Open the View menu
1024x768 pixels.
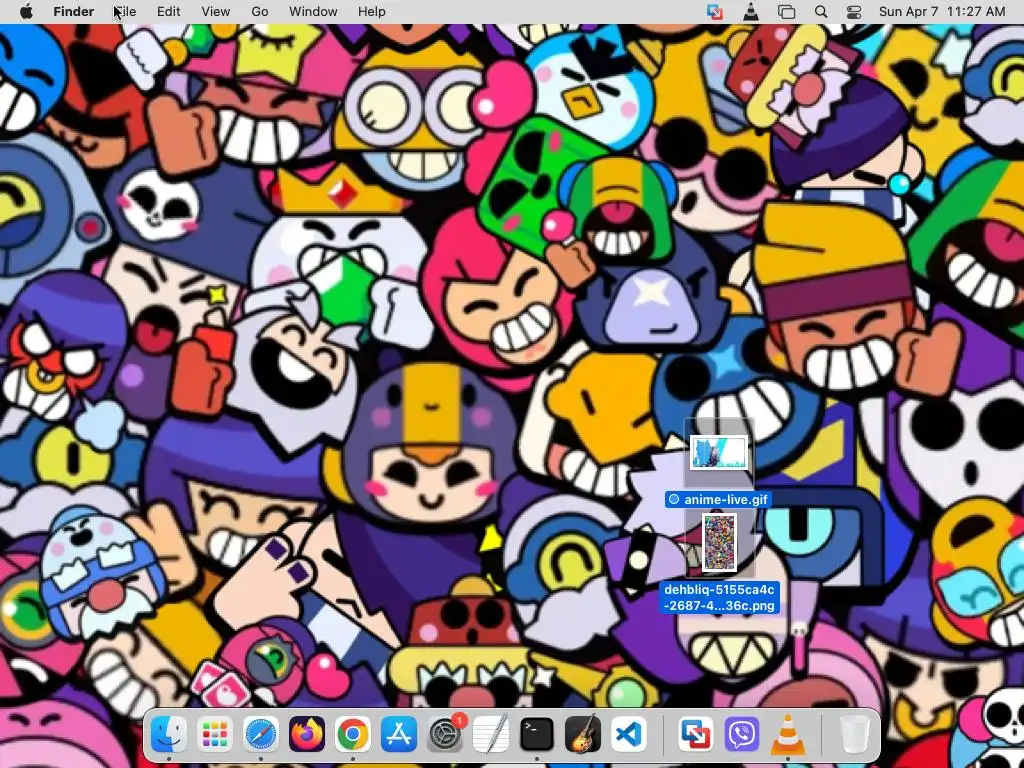(216, 12)
